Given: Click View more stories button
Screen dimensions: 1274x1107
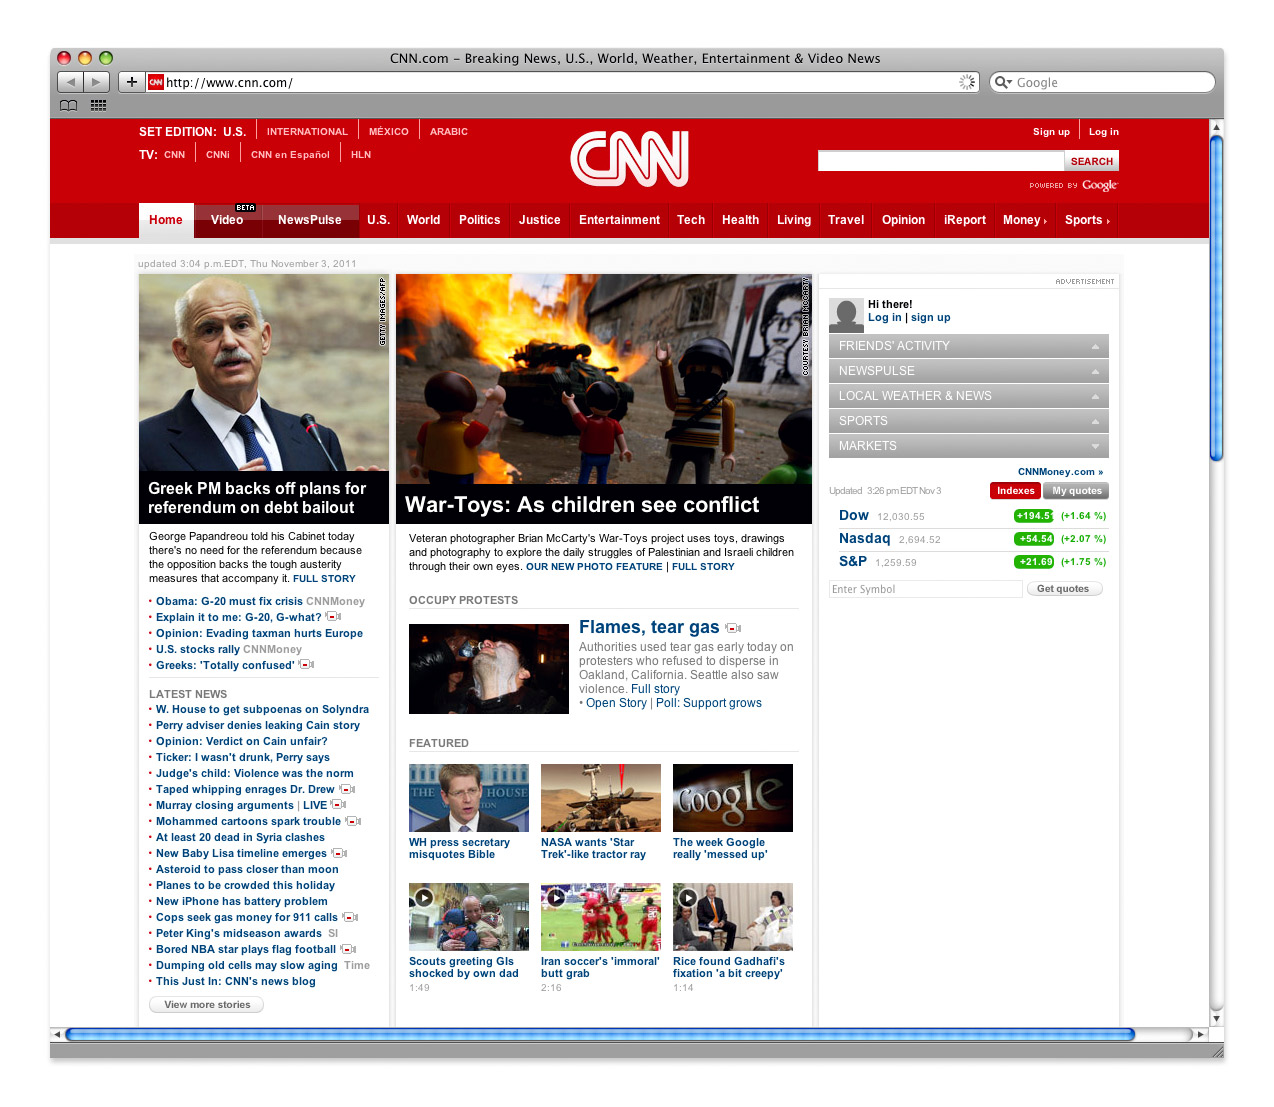Looking at the screenshot, I should click(207, 1005).
